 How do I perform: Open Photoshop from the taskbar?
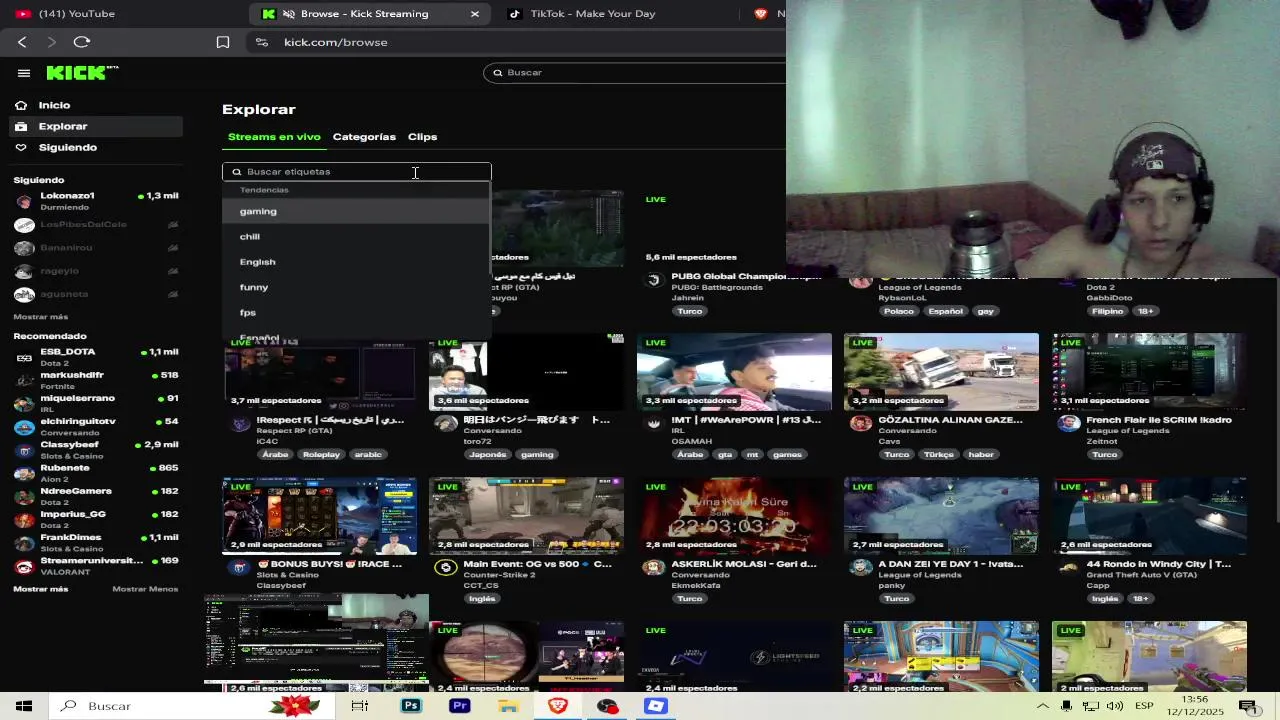coord(411,706)
